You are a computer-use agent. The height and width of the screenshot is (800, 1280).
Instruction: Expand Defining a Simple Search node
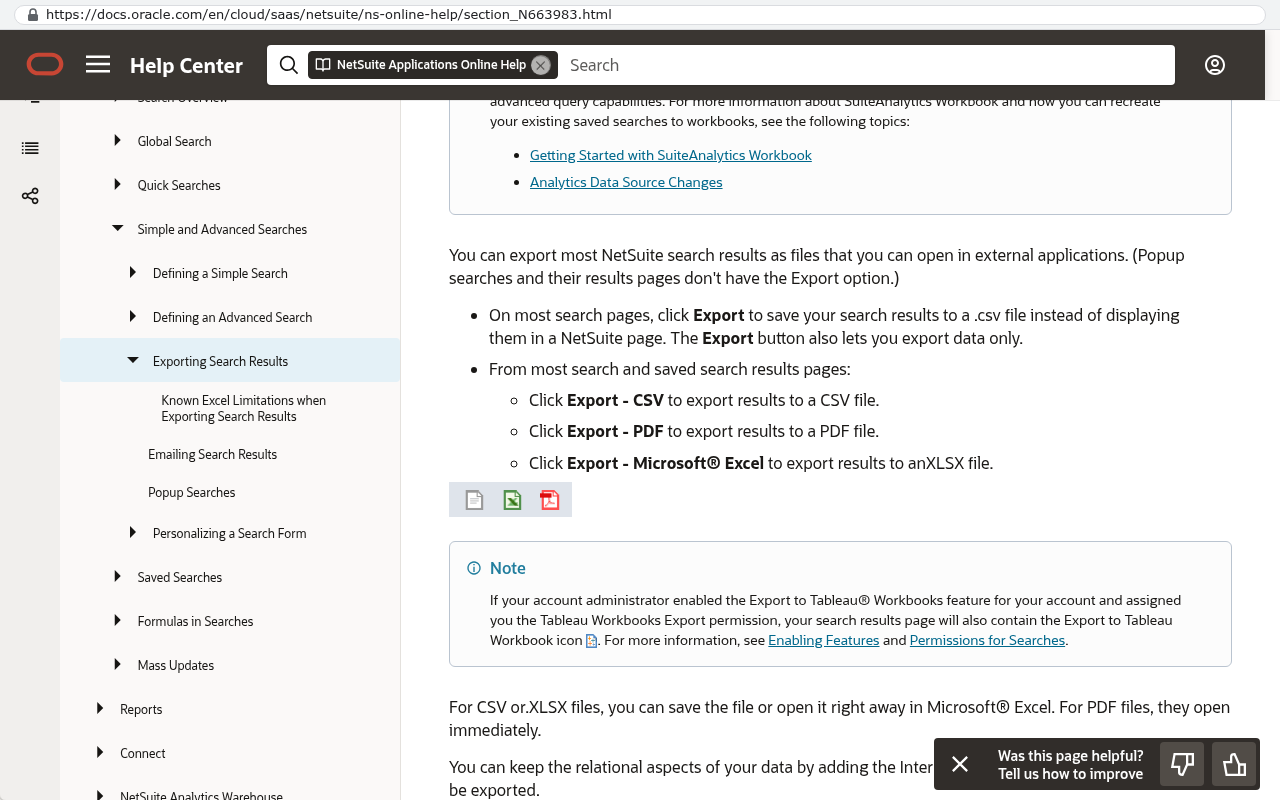tap(133, 273)
